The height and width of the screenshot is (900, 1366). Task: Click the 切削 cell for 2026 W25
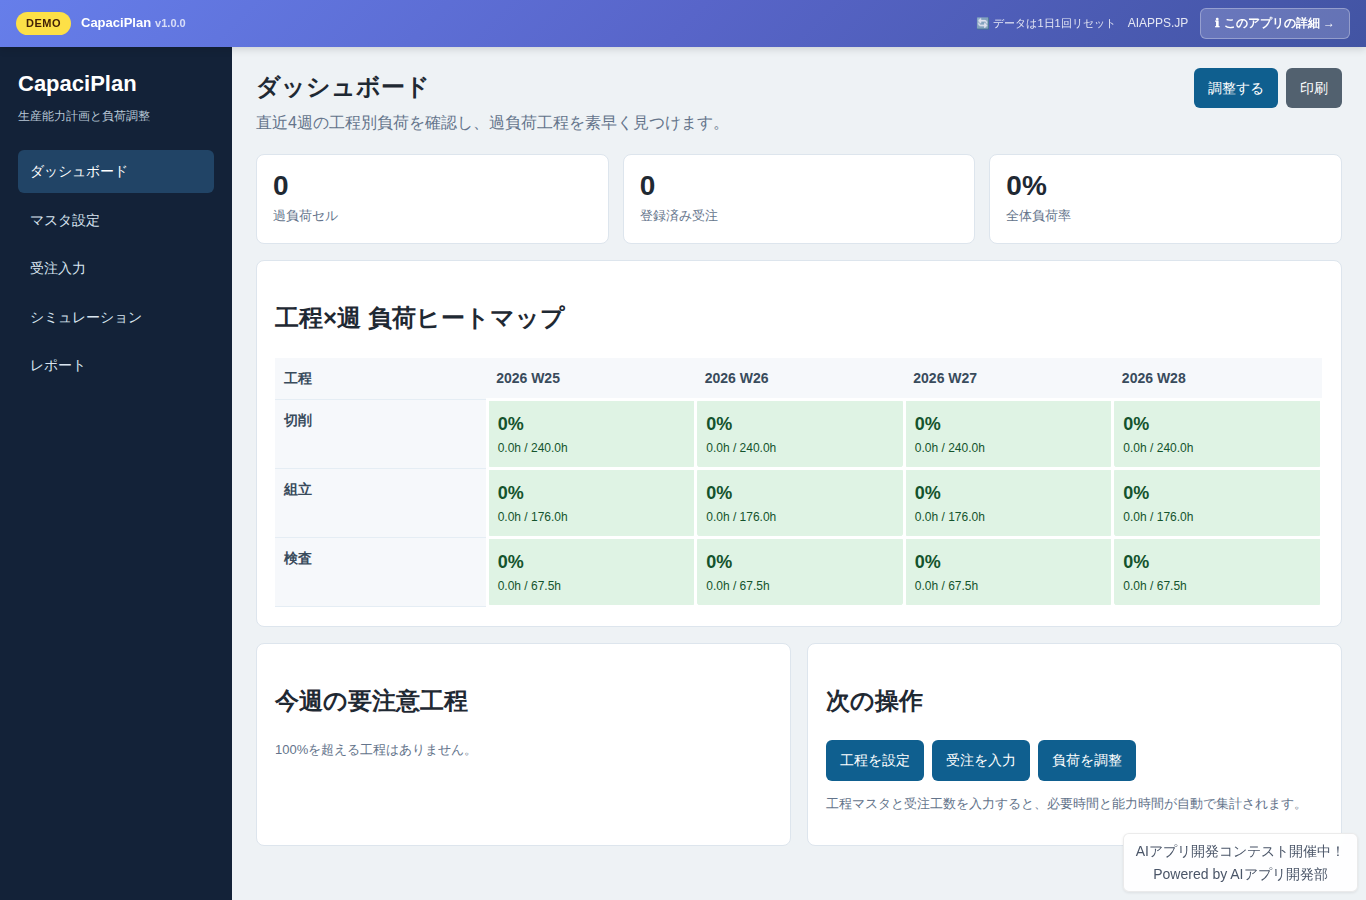591,434
